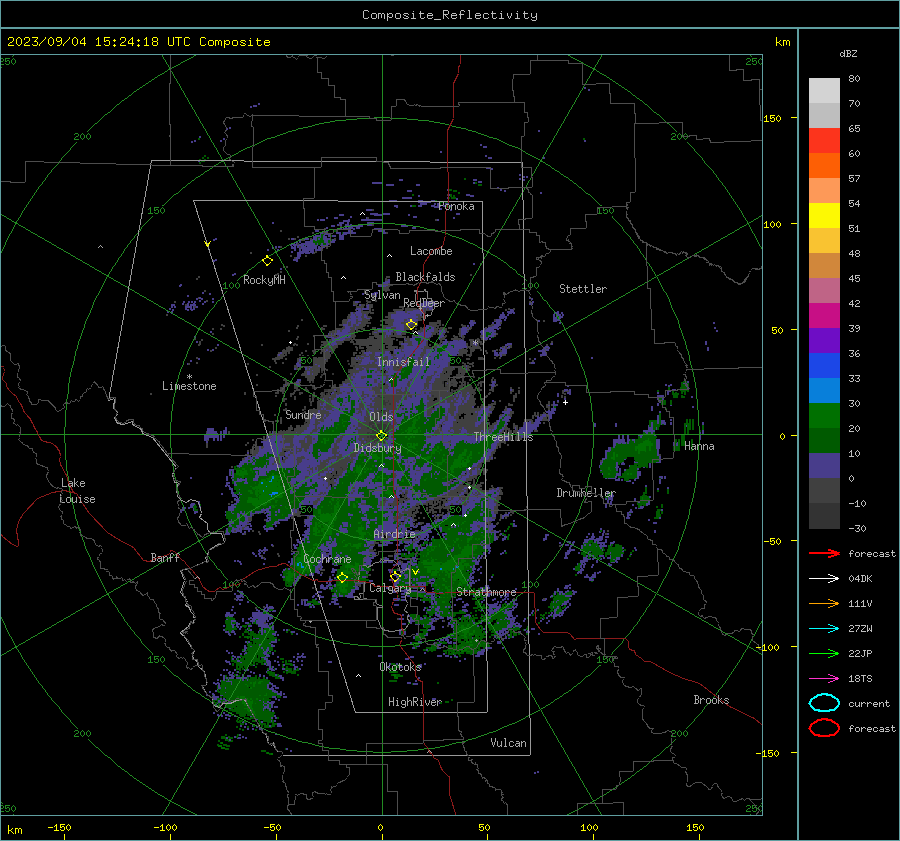Image resolution: width=900 pixels, height=841 pixels.
Task: Click the Sundre town label
Action: pyautogui.click(x=303, y=414)
